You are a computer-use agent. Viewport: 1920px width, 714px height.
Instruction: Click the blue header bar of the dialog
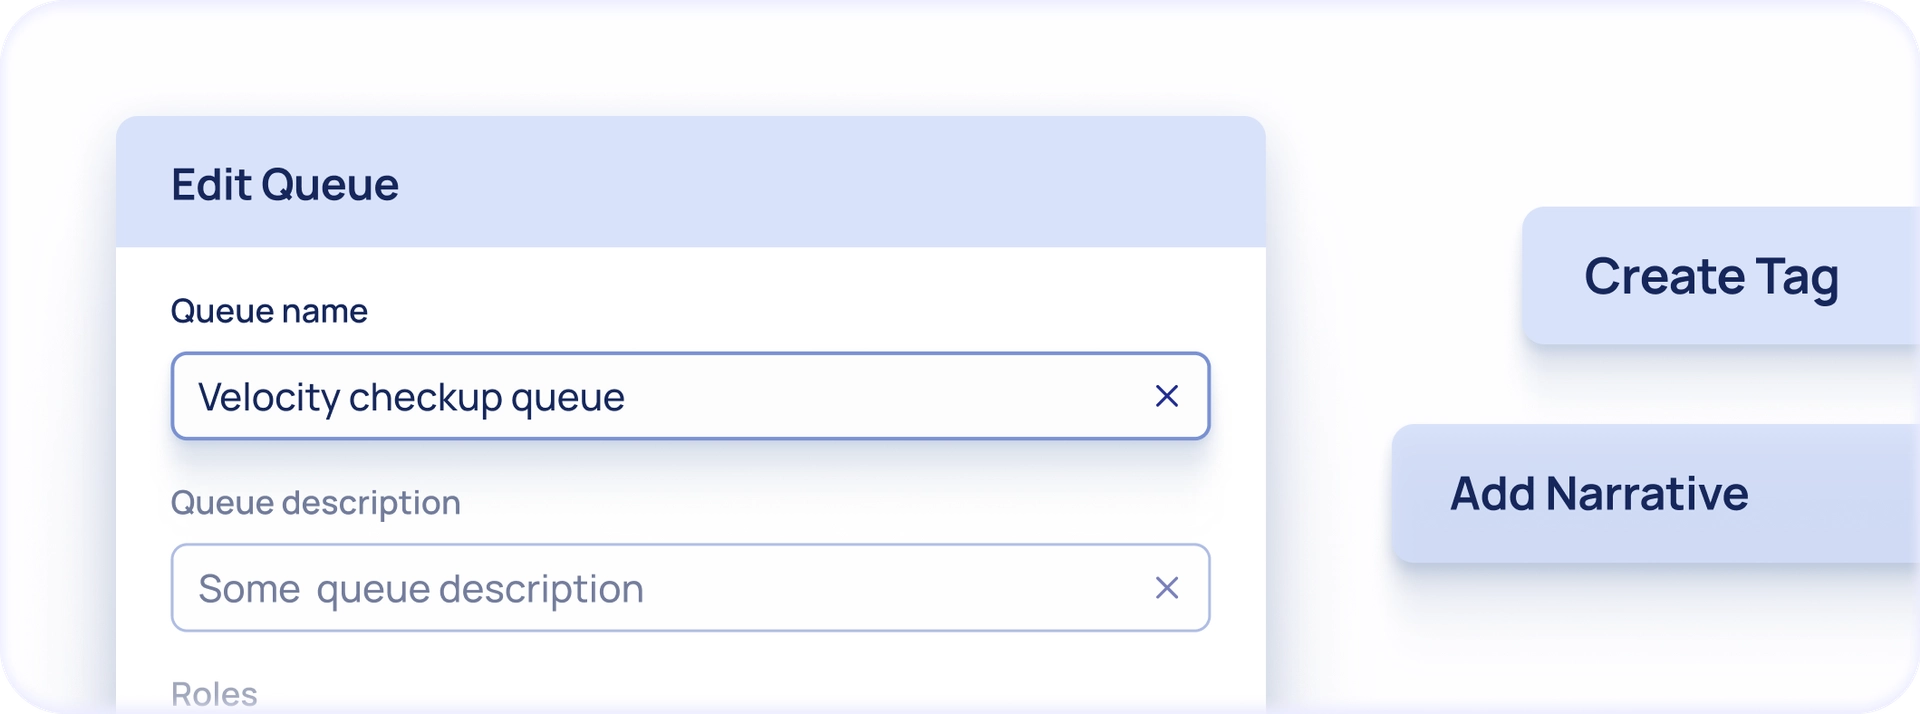click(x=691, y=182)
